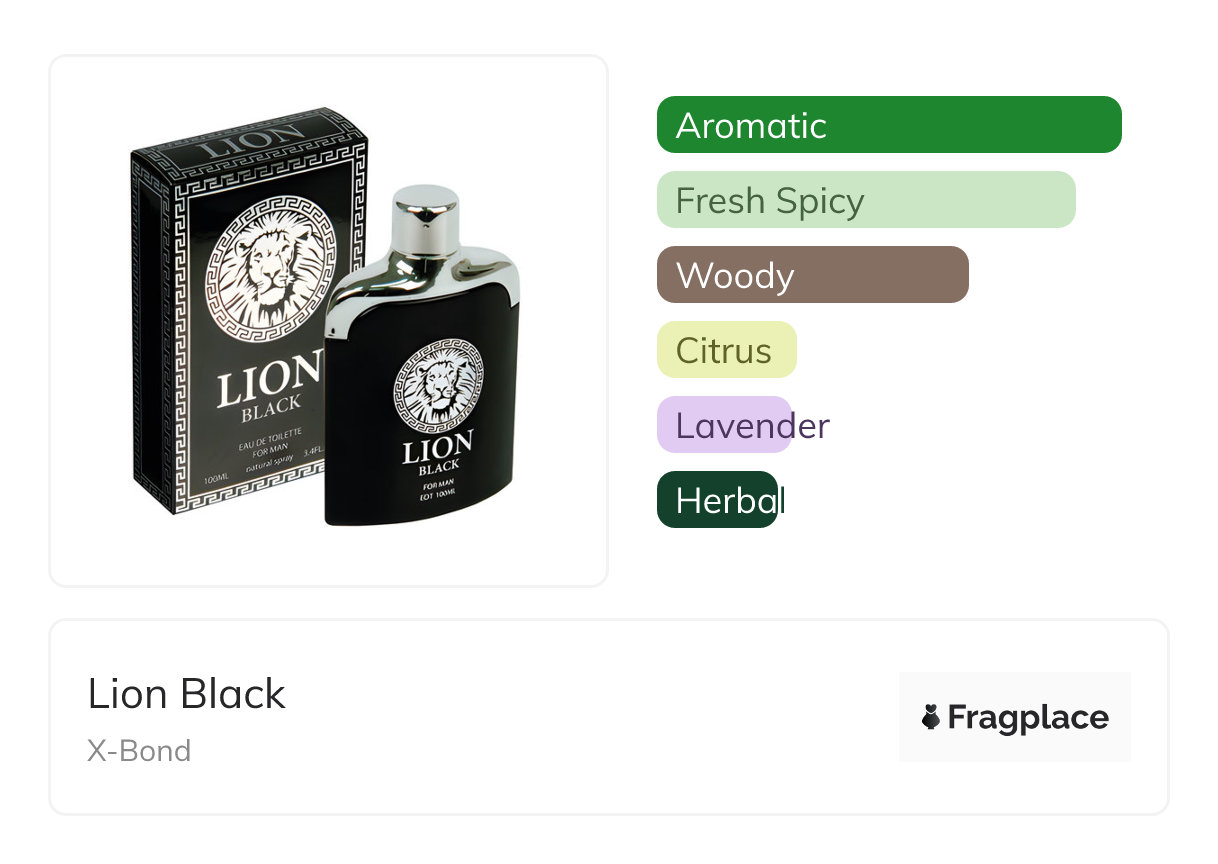
Task: Open the X-Bond brand link
Action: tap(139, 751)
